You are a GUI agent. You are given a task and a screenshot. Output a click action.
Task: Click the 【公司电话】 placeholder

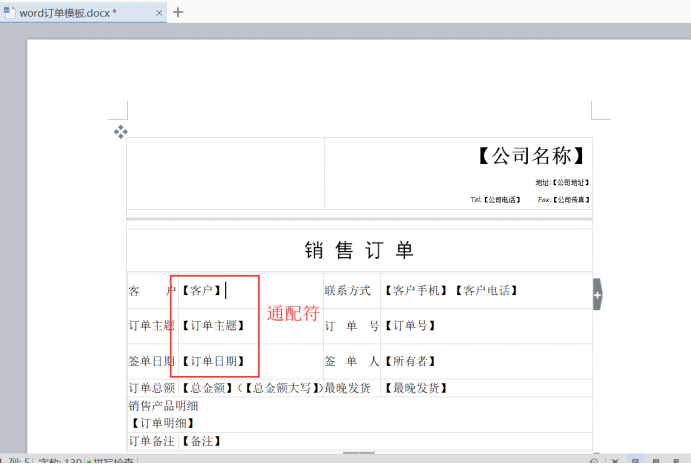(502, 200)
